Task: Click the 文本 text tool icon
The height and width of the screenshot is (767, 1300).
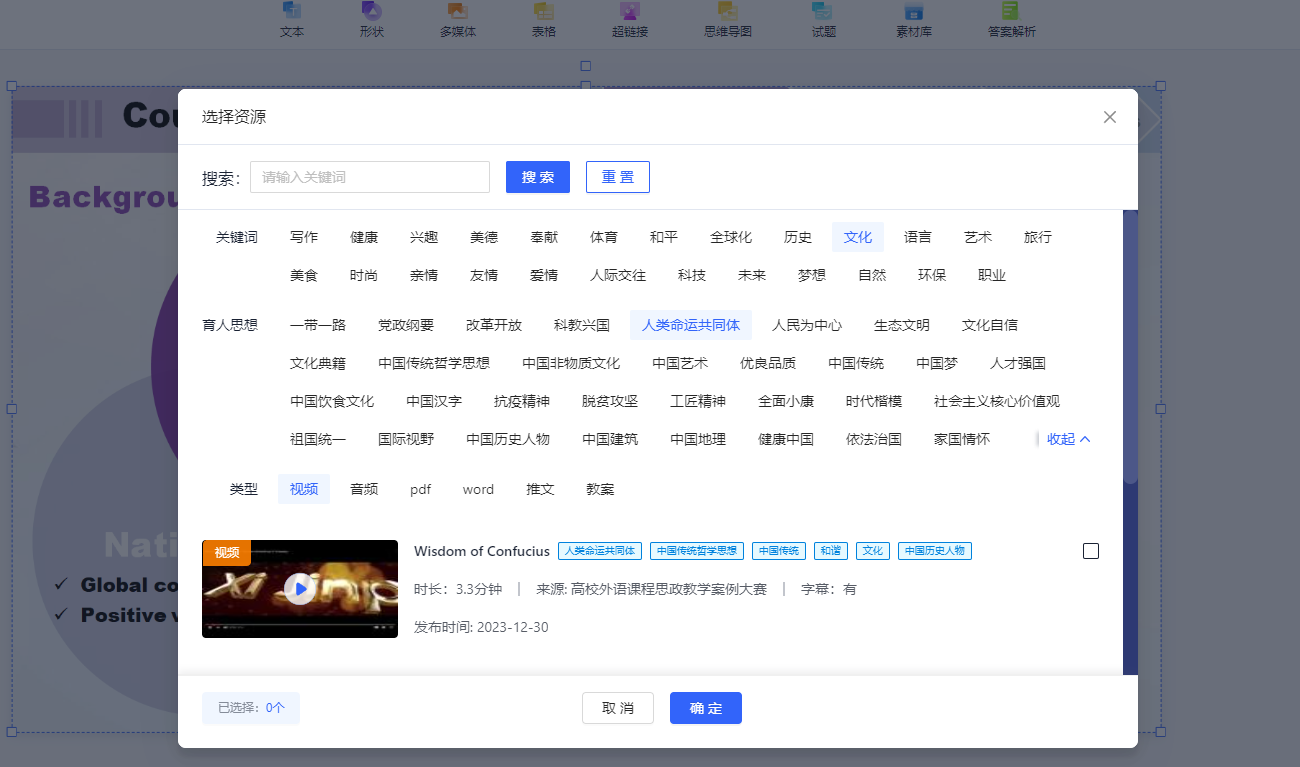Action: (292, 12)
